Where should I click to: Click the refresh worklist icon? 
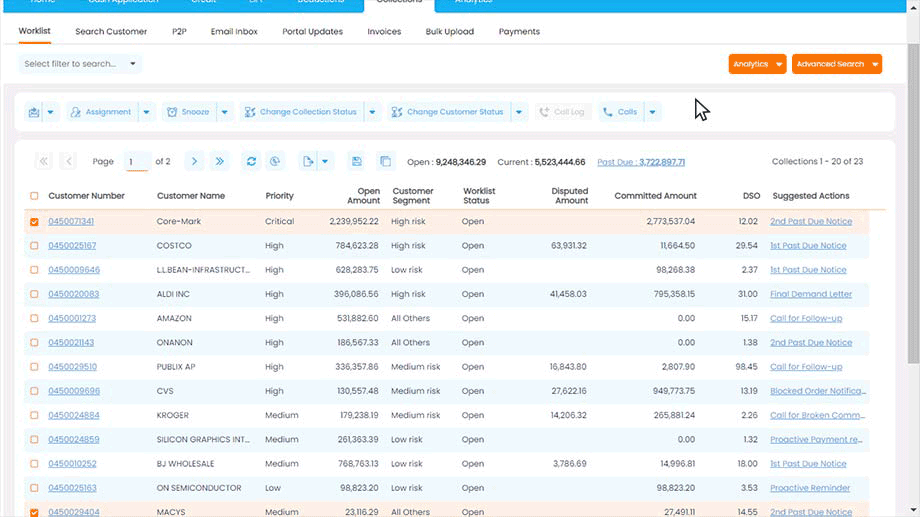click(251, 161)
